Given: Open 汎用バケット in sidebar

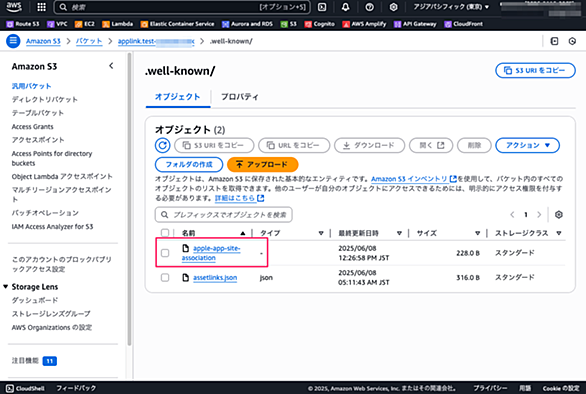Looking at the screenshot, I should coord(31,86).
